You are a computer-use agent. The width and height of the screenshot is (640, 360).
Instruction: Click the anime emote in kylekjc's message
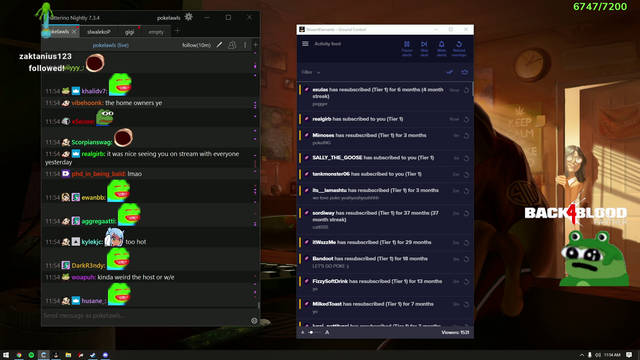tap(114, 238)
